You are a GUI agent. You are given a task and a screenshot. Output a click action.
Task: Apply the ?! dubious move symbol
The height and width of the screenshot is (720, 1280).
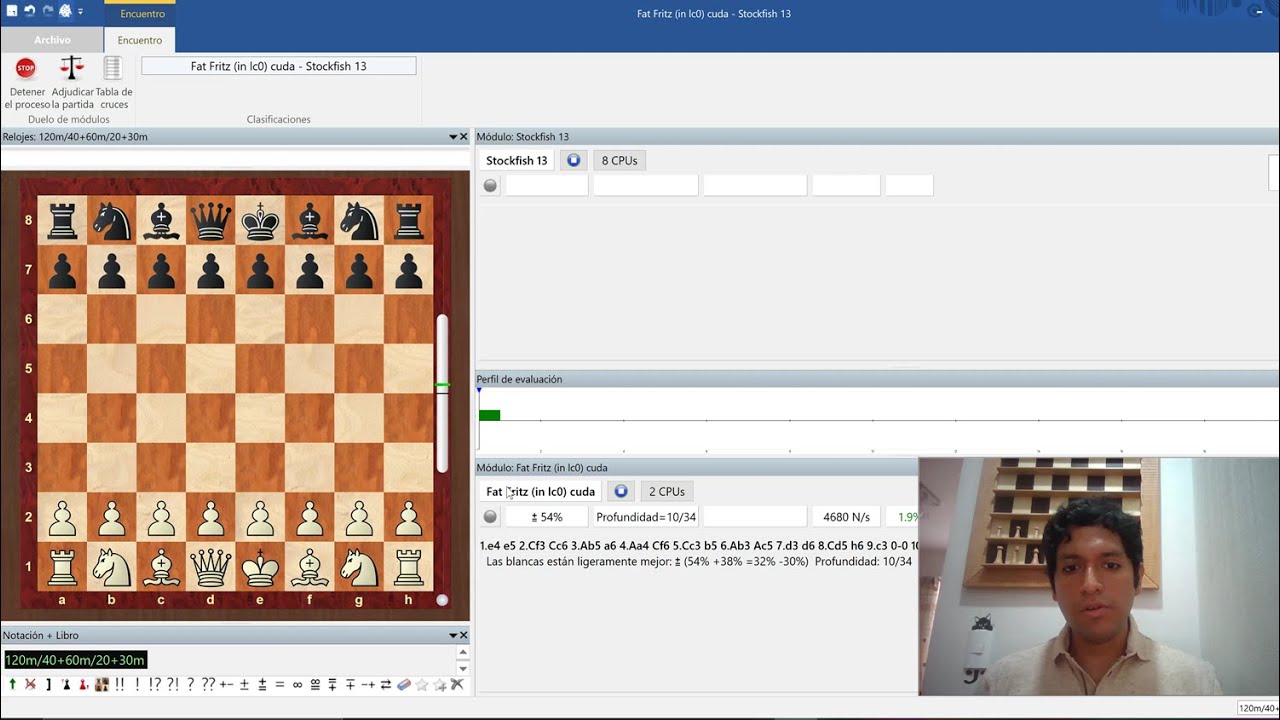[x=173, y=685]
